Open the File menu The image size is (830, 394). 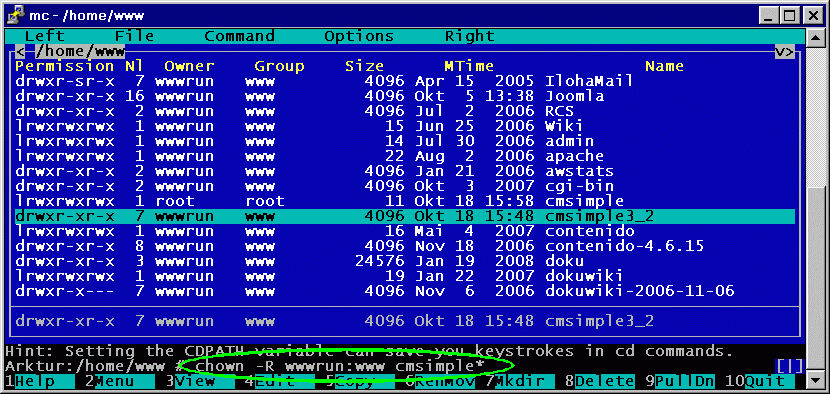pos(134,36)
